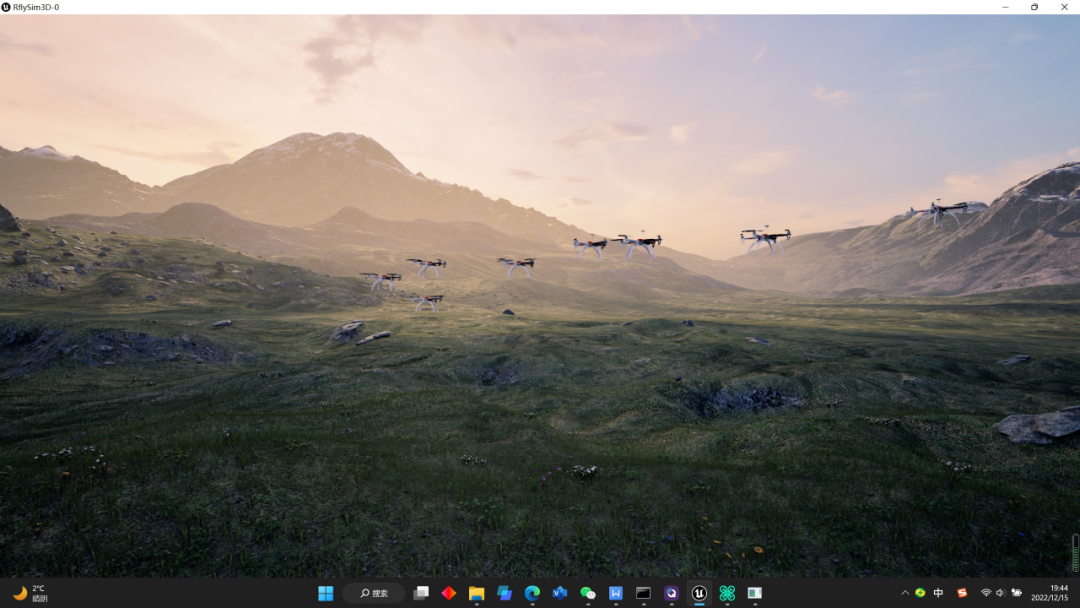Restore down the RflySim3D window

pos(1034,7)
